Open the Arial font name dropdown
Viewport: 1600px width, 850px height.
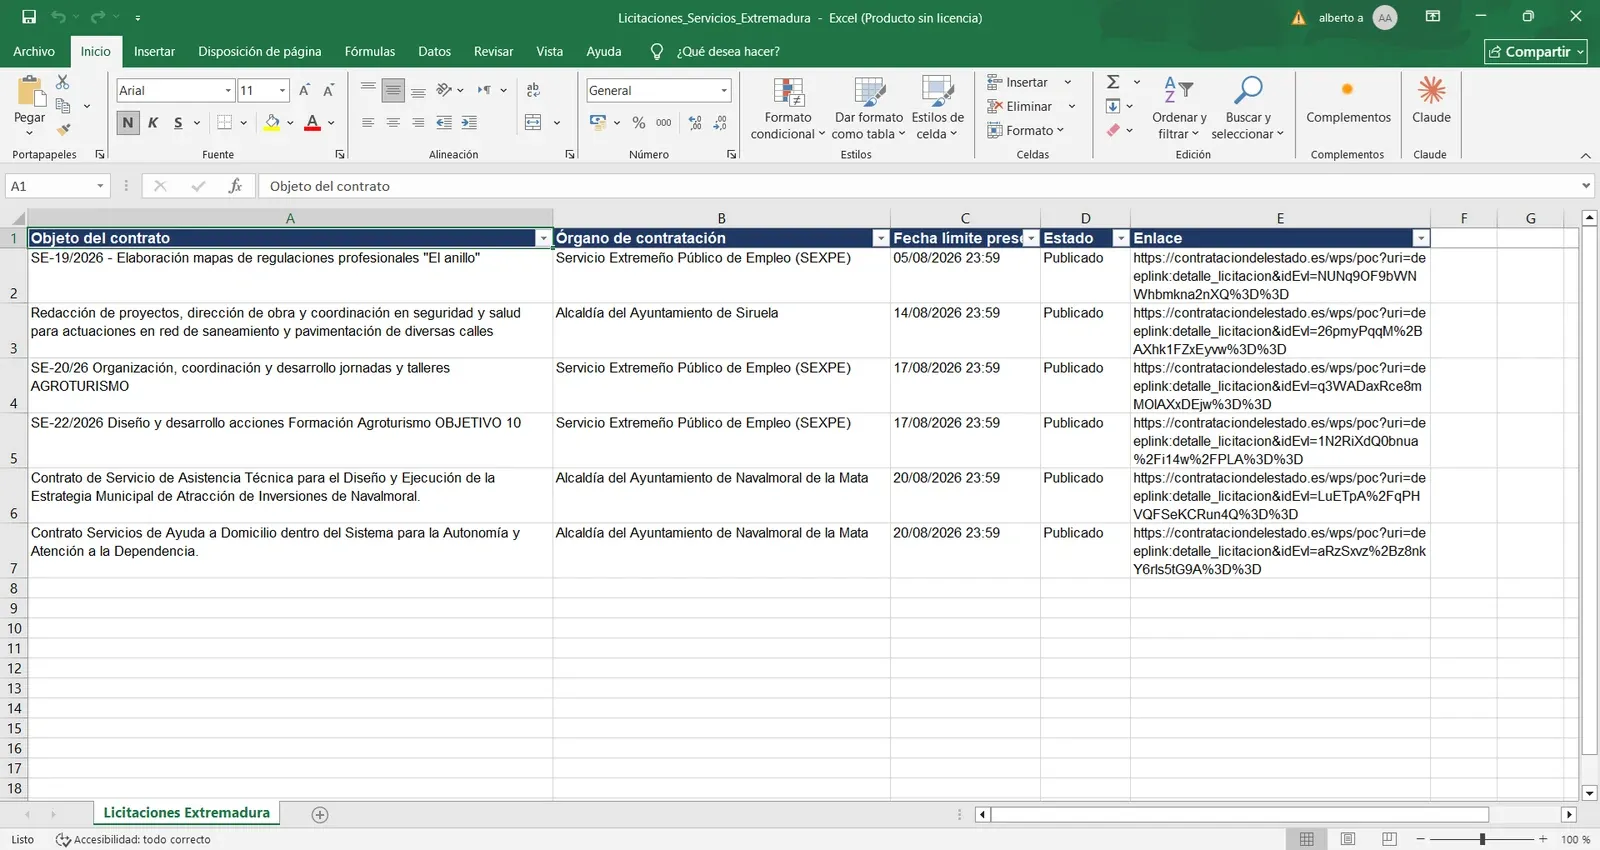pos(228,90)
